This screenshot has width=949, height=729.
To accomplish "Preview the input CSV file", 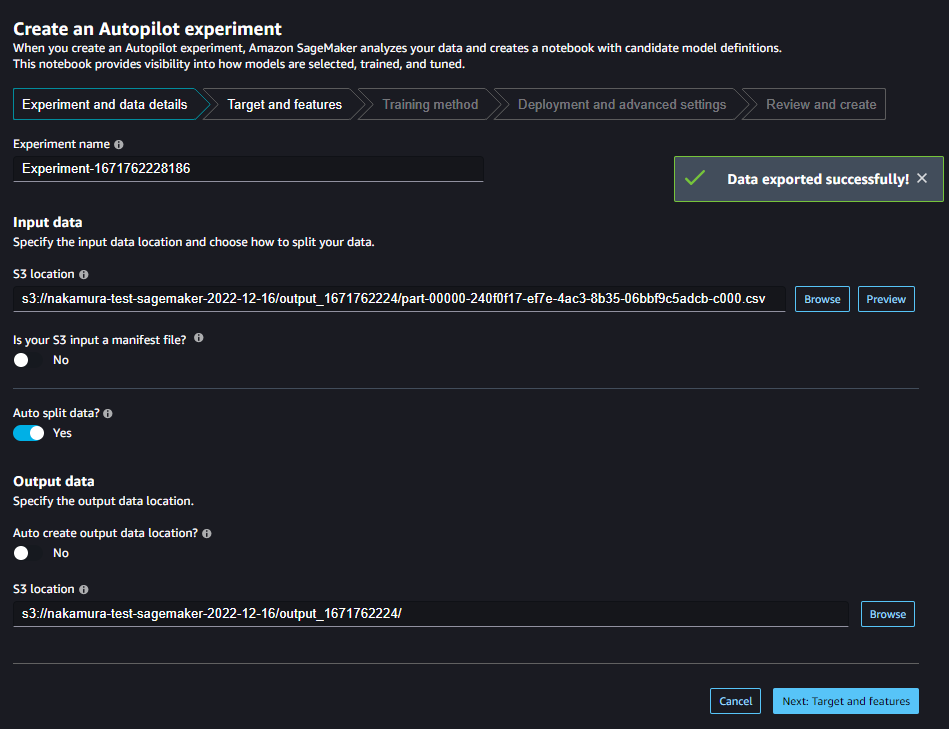I will pyautogui.click(x=885, y=298).
